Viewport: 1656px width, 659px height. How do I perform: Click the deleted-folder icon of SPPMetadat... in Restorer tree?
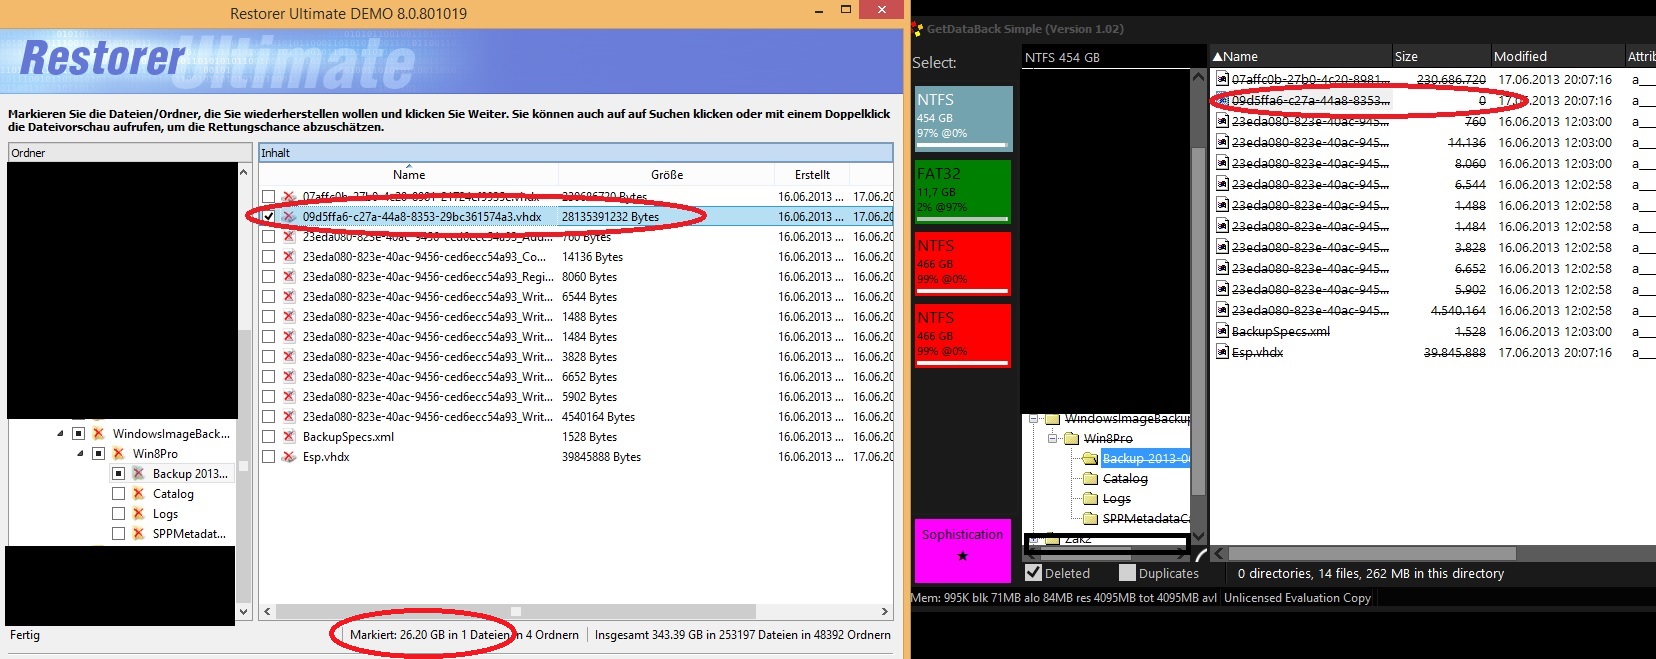click(139, 534)
